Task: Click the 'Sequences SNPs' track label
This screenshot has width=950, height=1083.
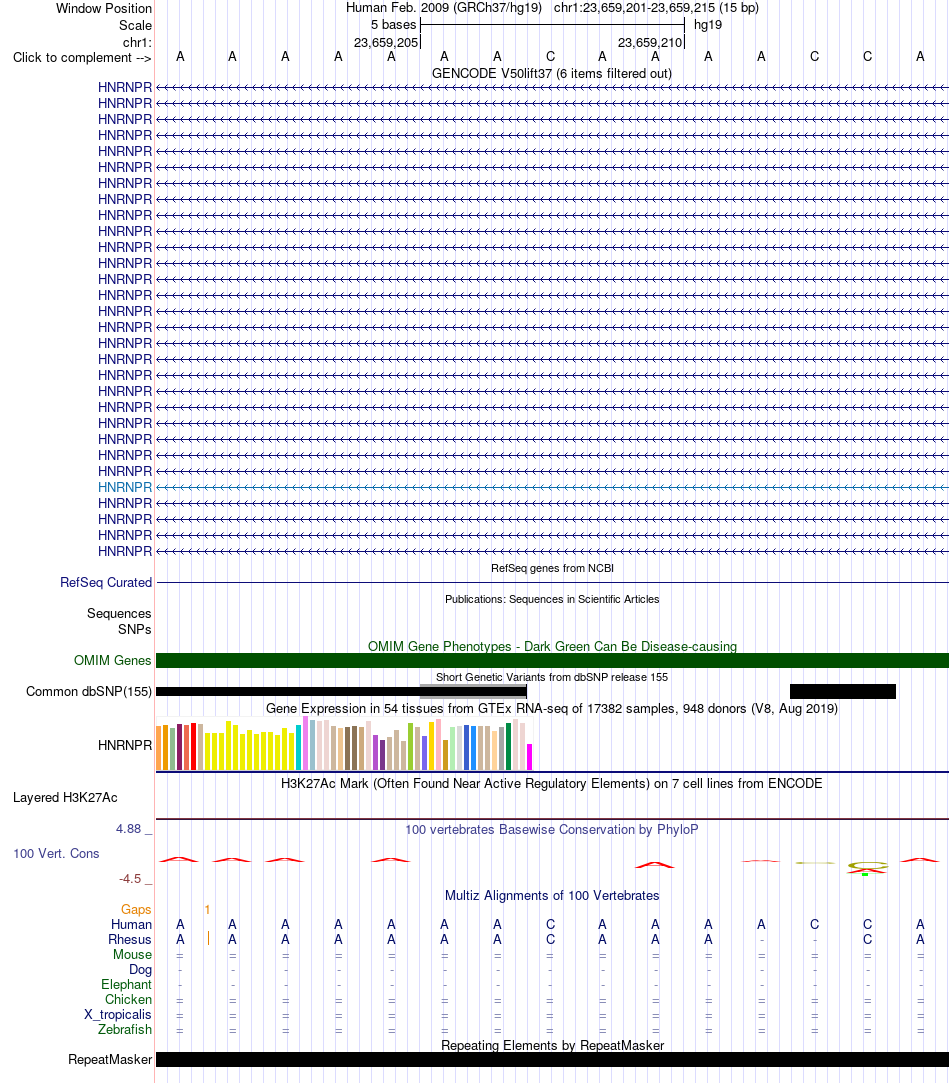Action: 119,621
